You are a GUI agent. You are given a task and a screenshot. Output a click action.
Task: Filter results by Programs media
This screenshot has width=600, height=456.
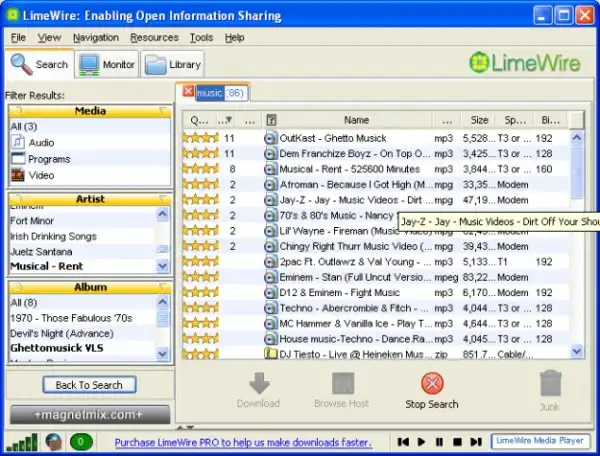click(48, 159)
